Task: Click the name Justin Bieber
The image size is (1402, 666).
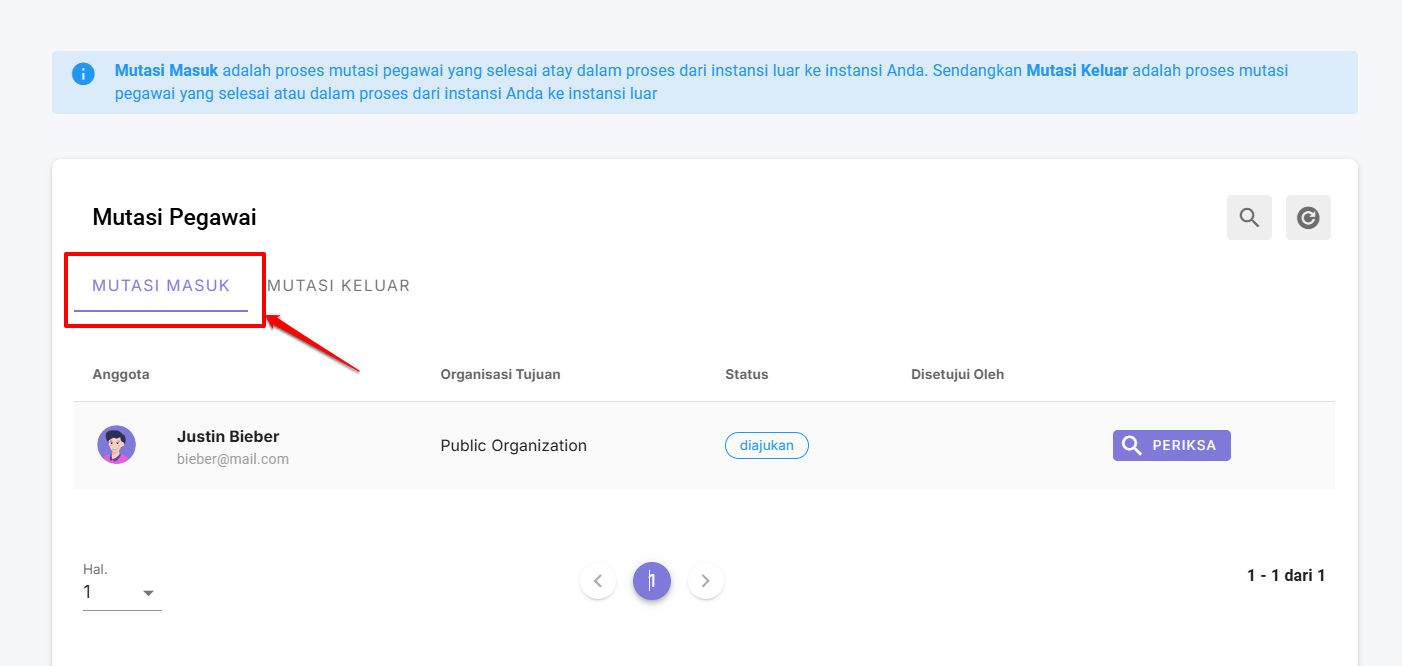Action: point(228,436)
